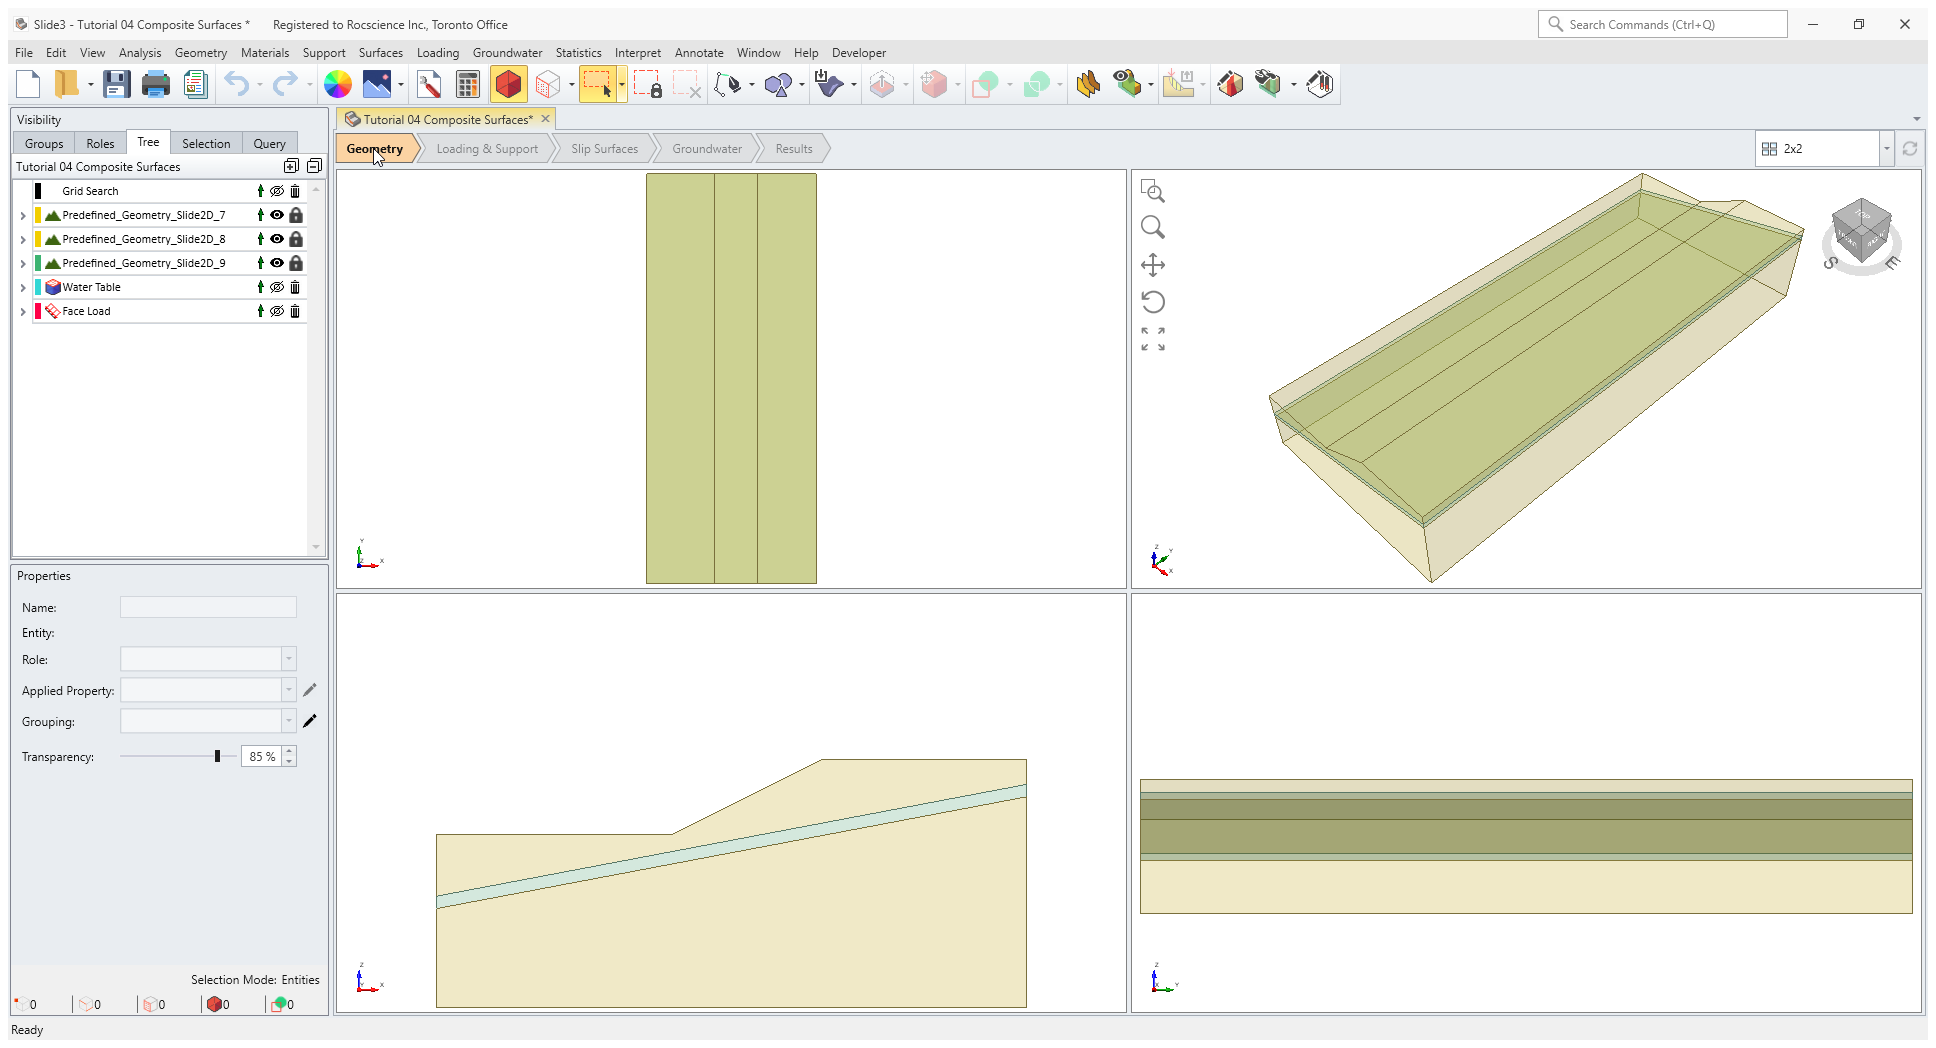Click the Compute calculator icon
Viewport: 1936px width, 1048px height.
[x=467, y=85]
